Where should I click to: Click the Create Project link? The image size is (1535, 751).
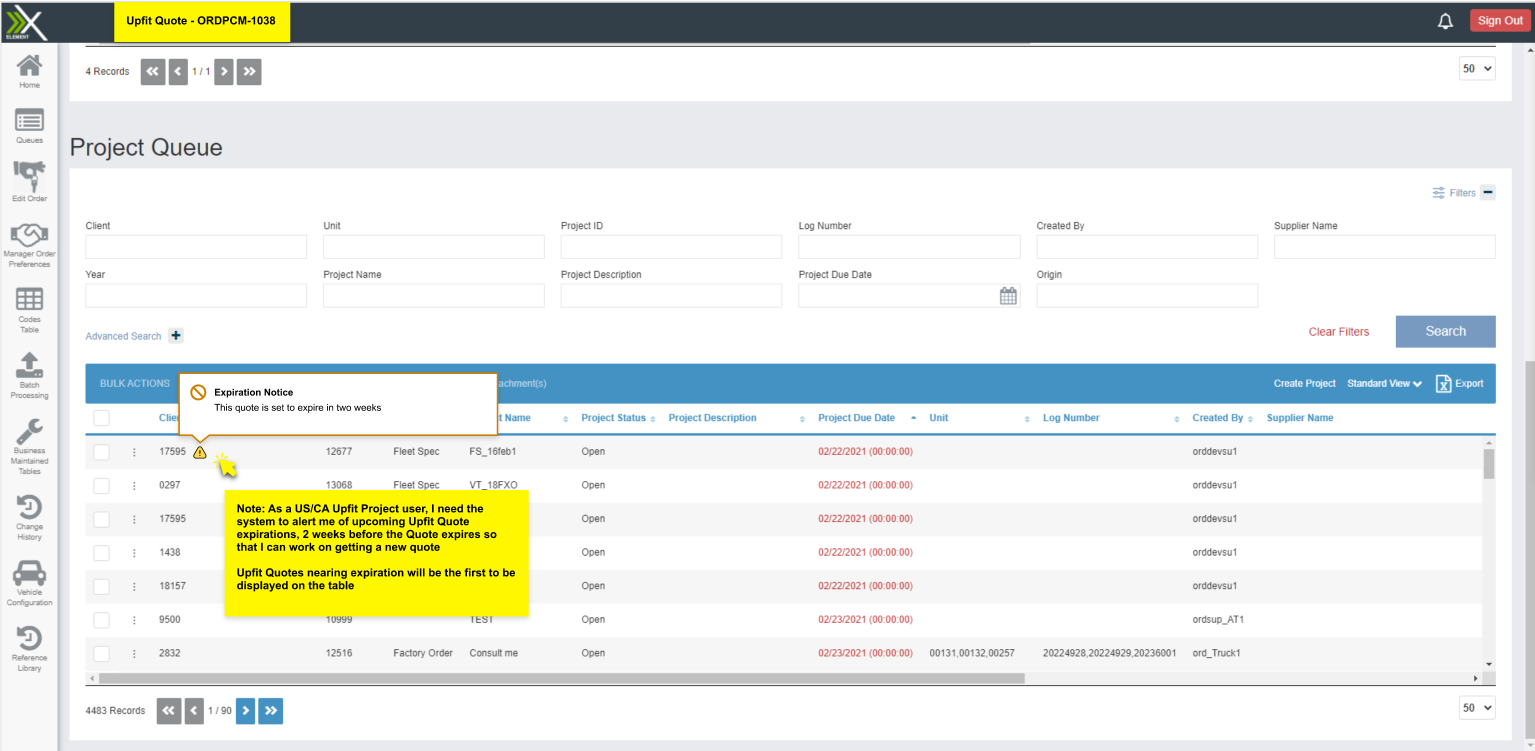[x=1304, y=384]
